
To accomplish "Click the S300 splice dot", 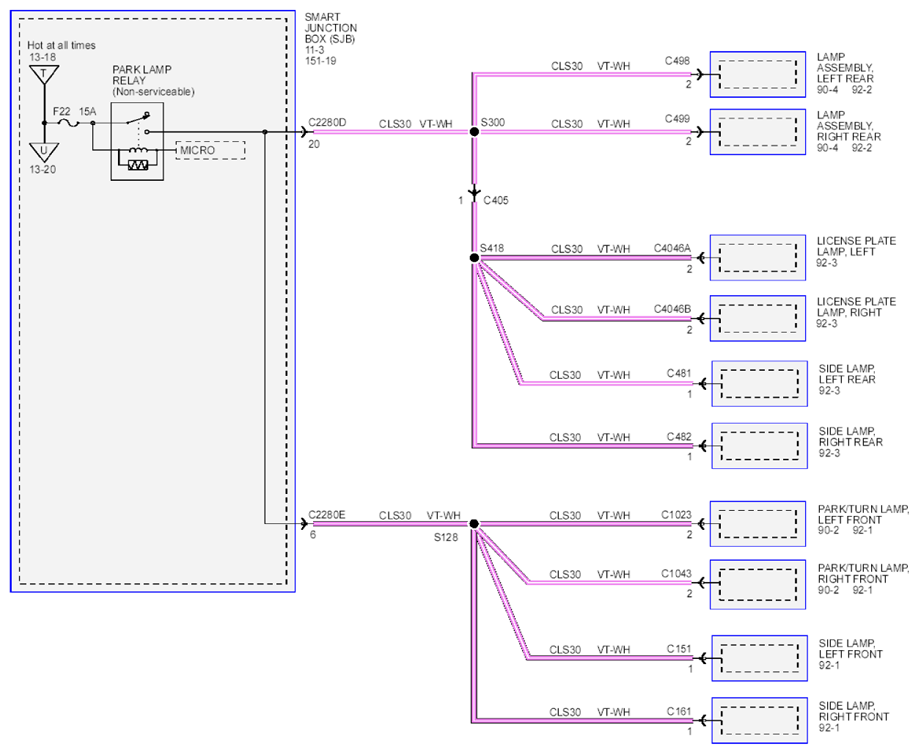I will (x=474, y=132).
